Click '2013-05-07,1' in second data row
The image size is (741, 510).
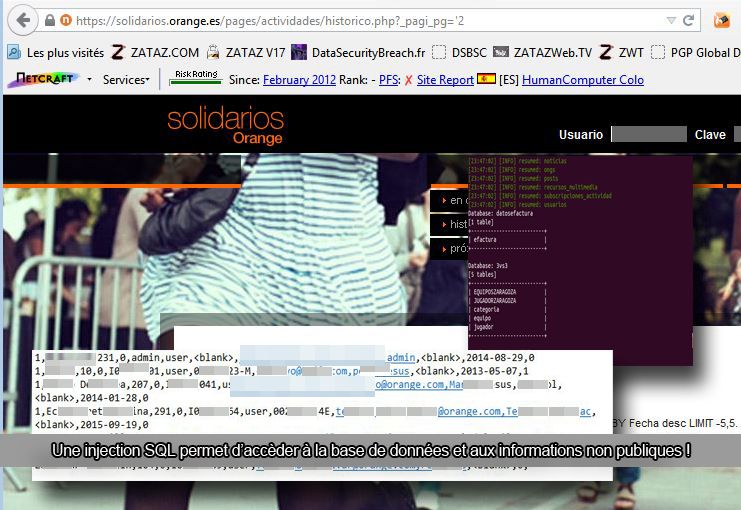pyautogui.click(x=495, y=371)
